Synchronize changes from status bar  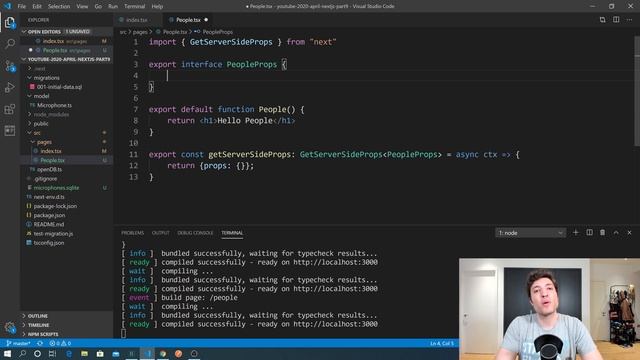(x=40, y=343)
